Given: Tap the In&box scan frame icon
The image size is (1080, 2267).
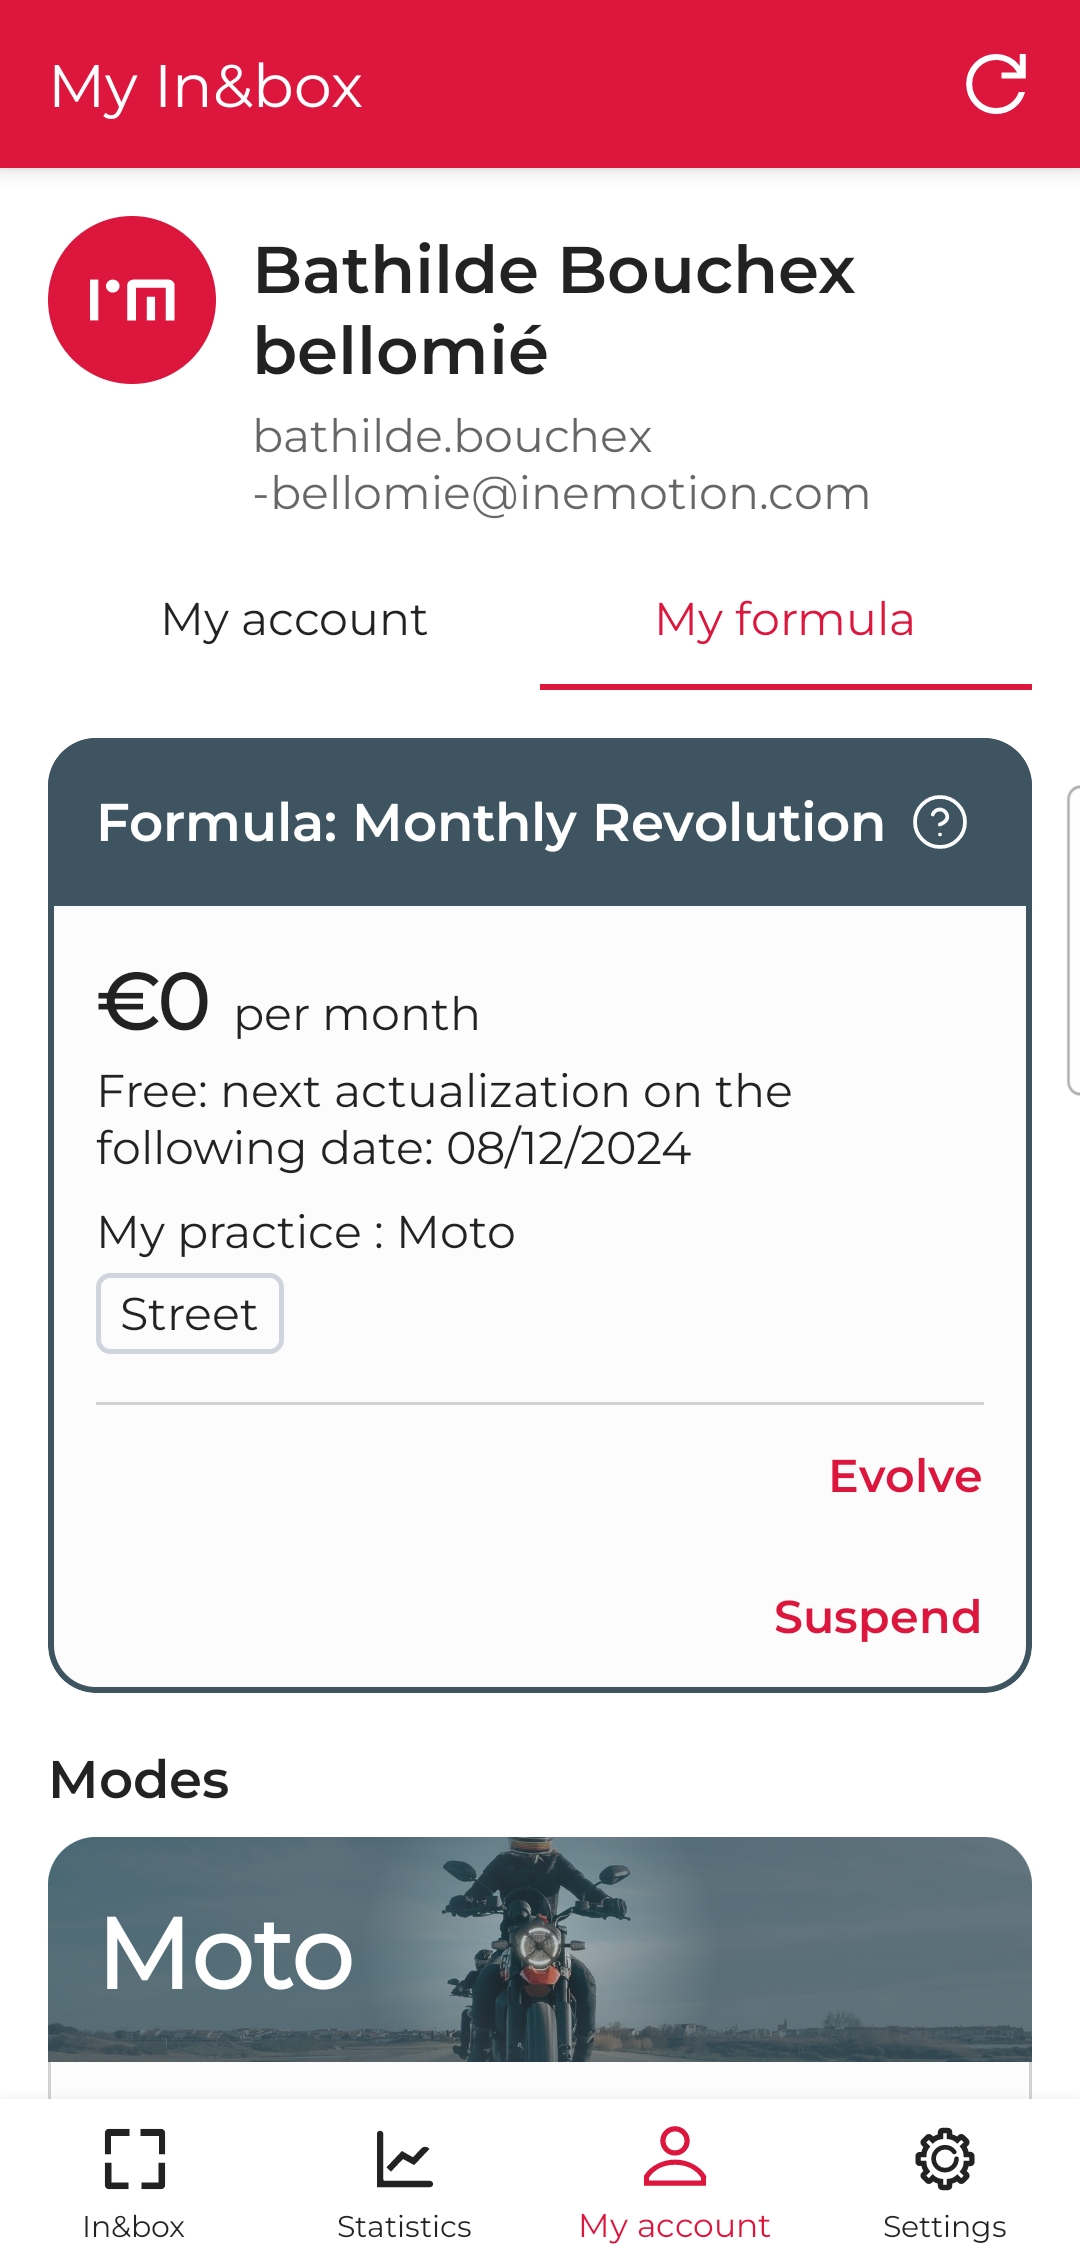Looking at the screenshot, I should tap(134, 2158).
